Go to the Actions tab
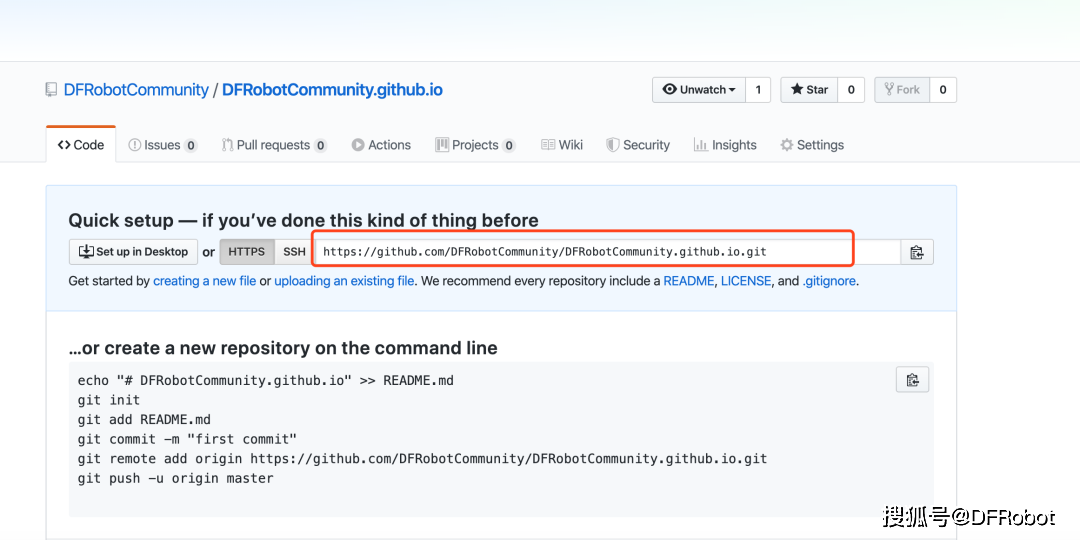The image size is (1080, 540). pos(381,145)
